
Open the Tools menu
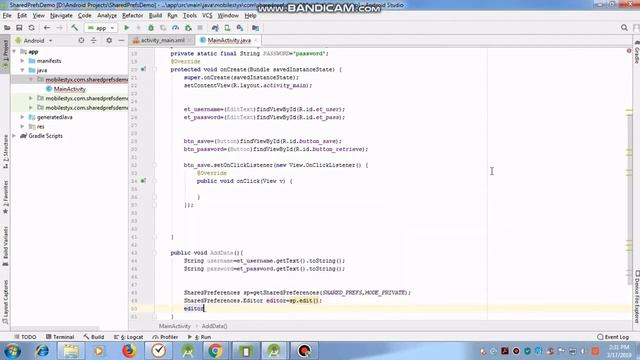pos(190,16)
